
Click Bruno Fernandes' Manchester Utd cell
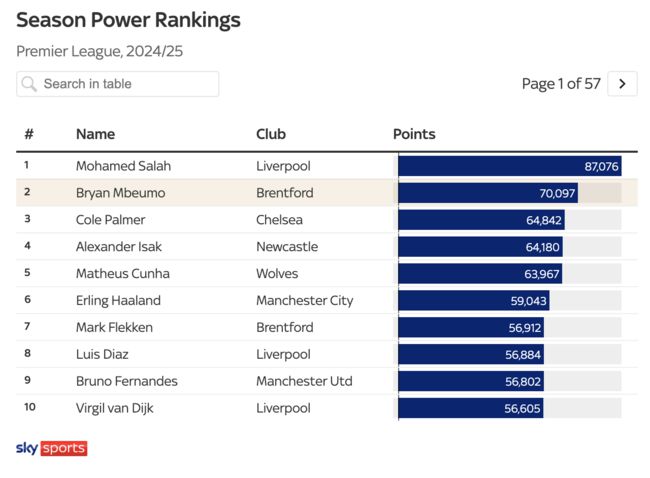304,382
